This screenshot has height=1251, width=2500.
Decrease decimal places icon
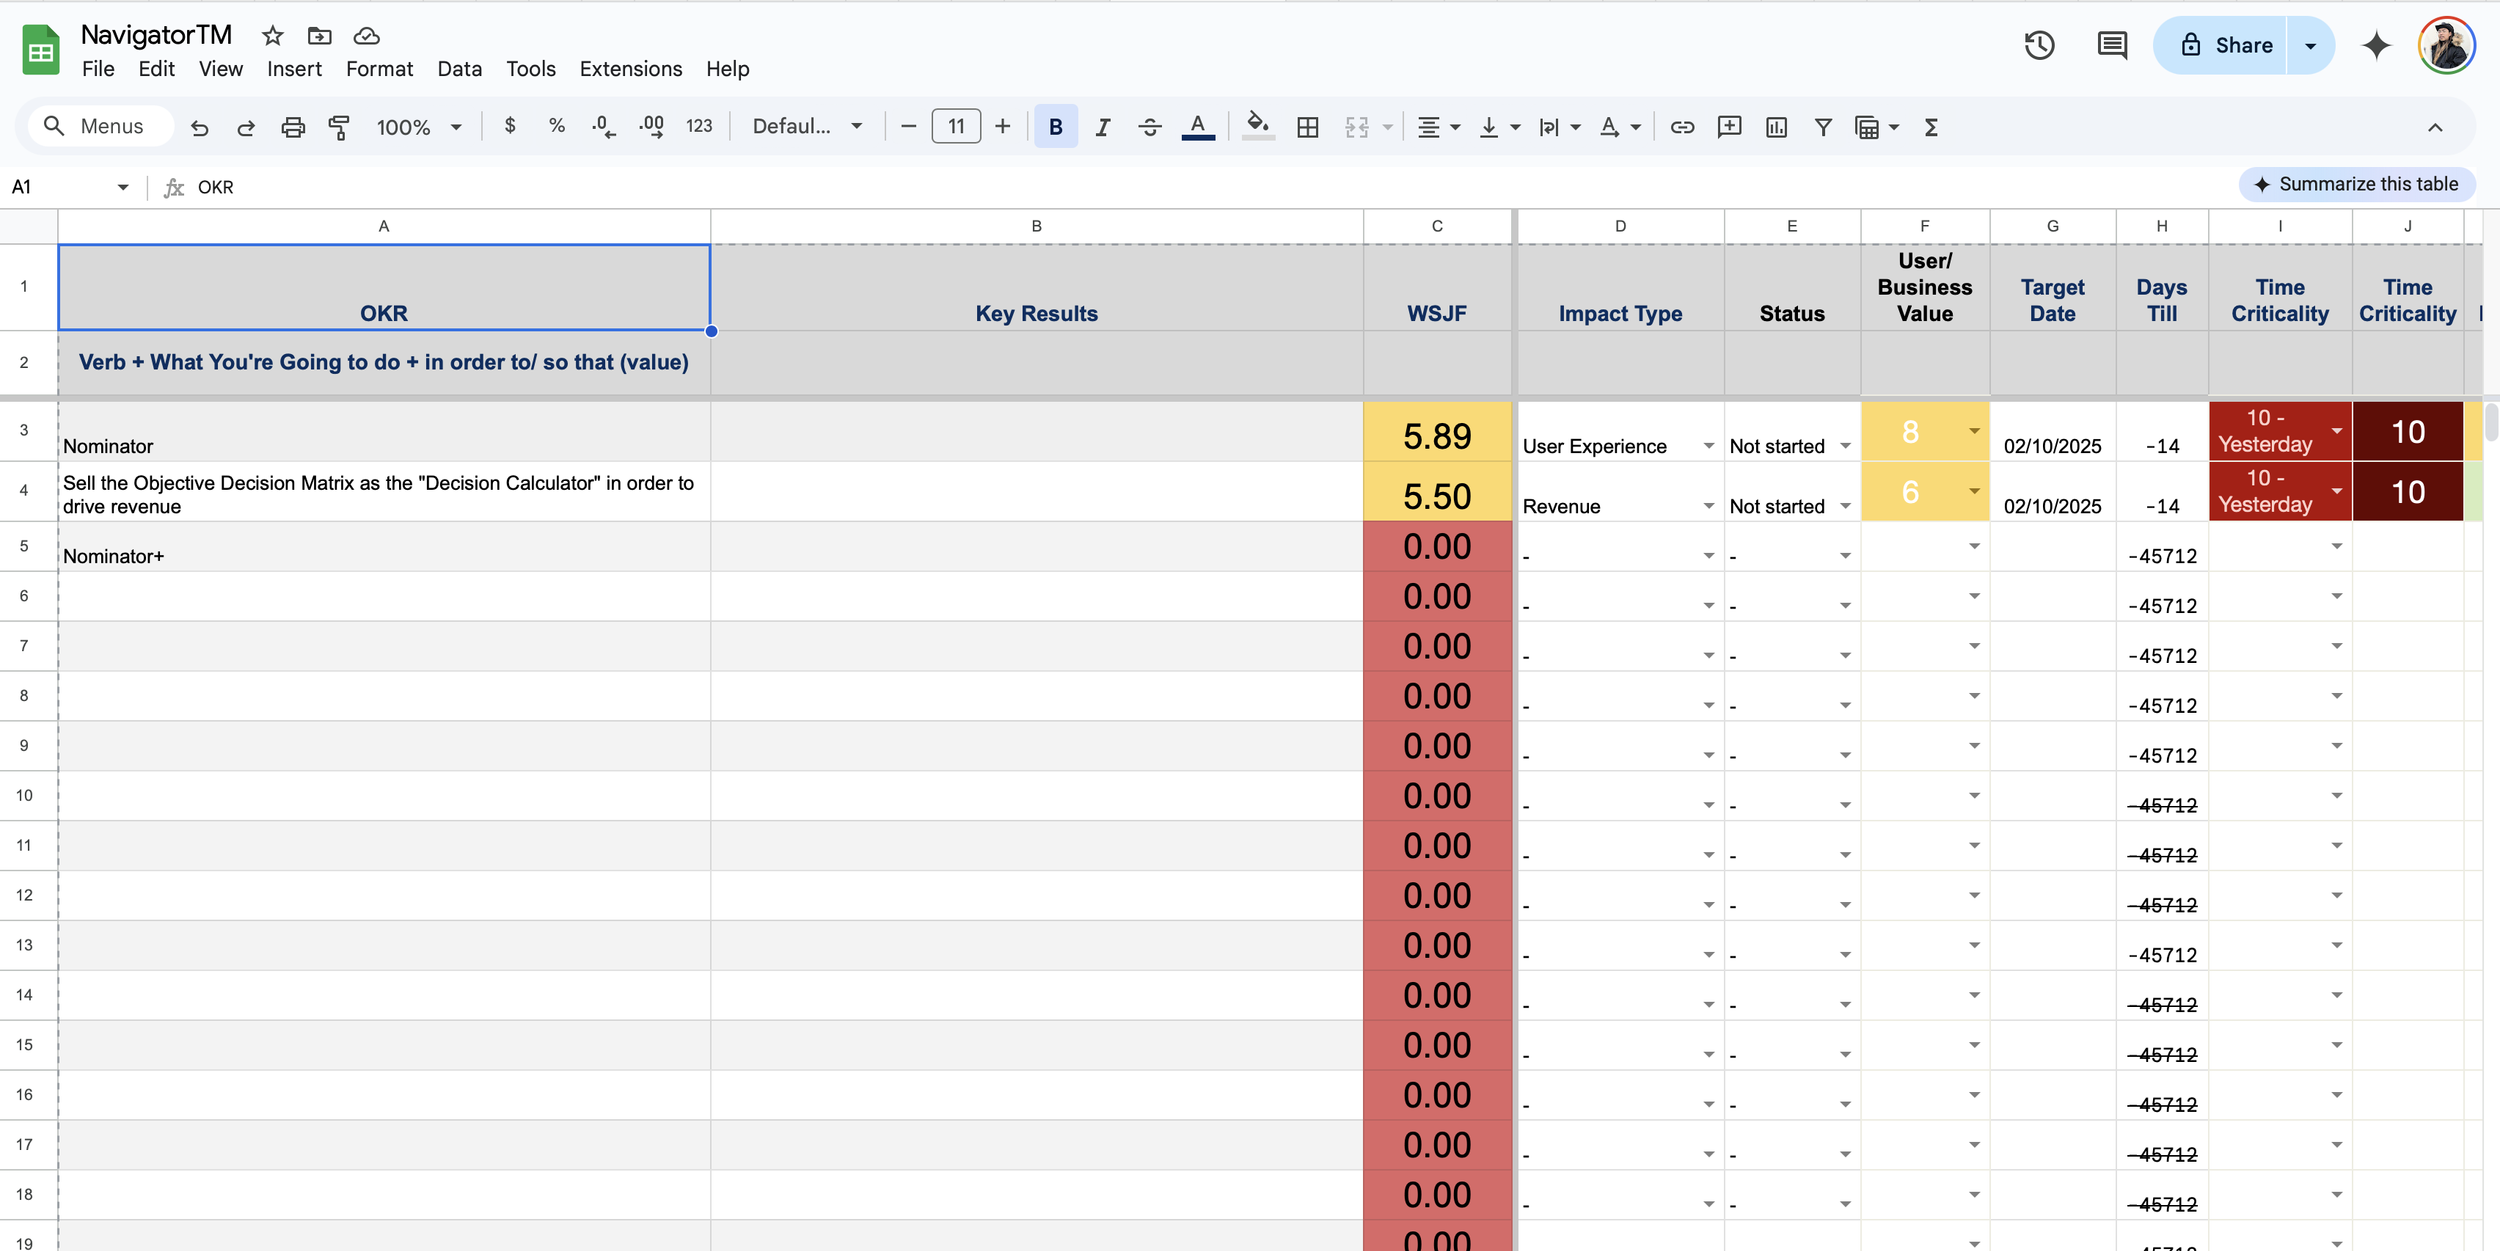coord(603,126)
